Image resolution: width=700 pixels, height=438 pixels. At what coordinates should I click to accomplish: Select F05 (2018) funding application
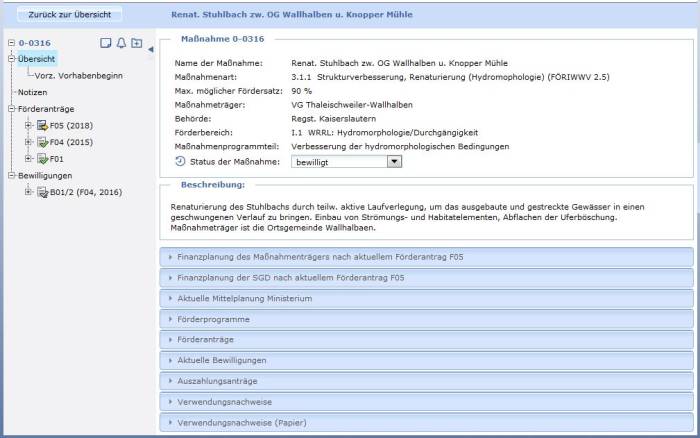pyautogui.click(x=71, y=125)
